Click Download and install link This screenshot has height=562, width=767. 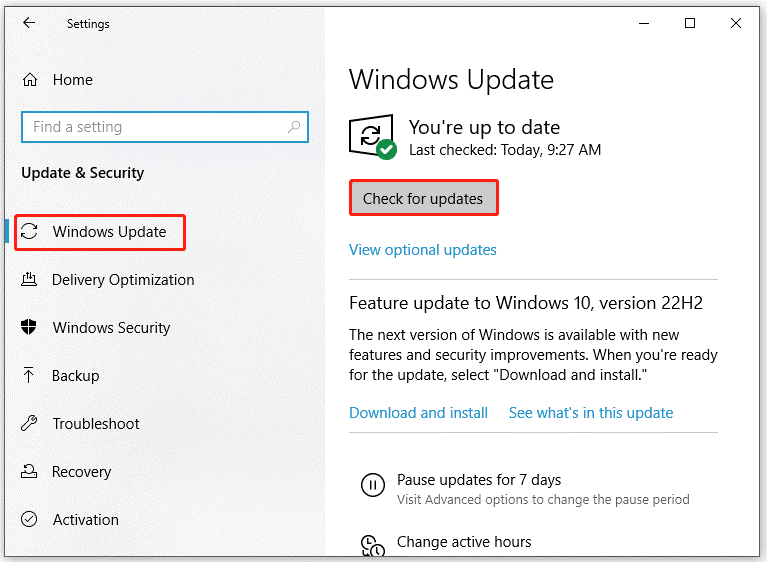(x=418, y=413)
